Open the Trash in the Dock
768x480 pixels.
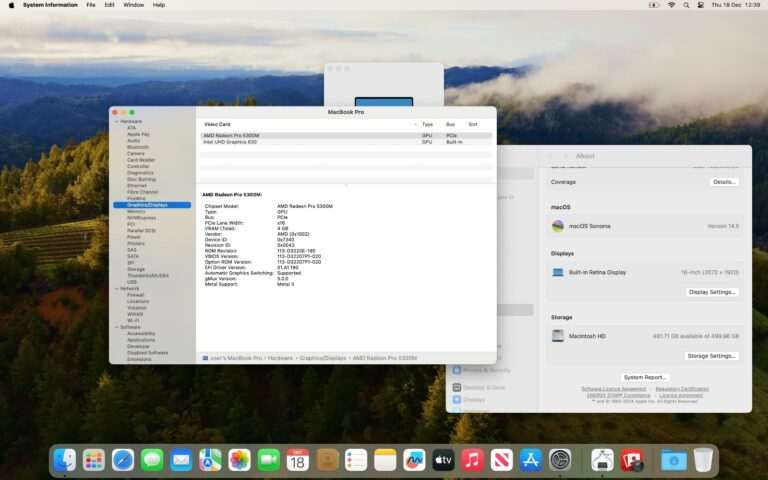coord(703,460)
